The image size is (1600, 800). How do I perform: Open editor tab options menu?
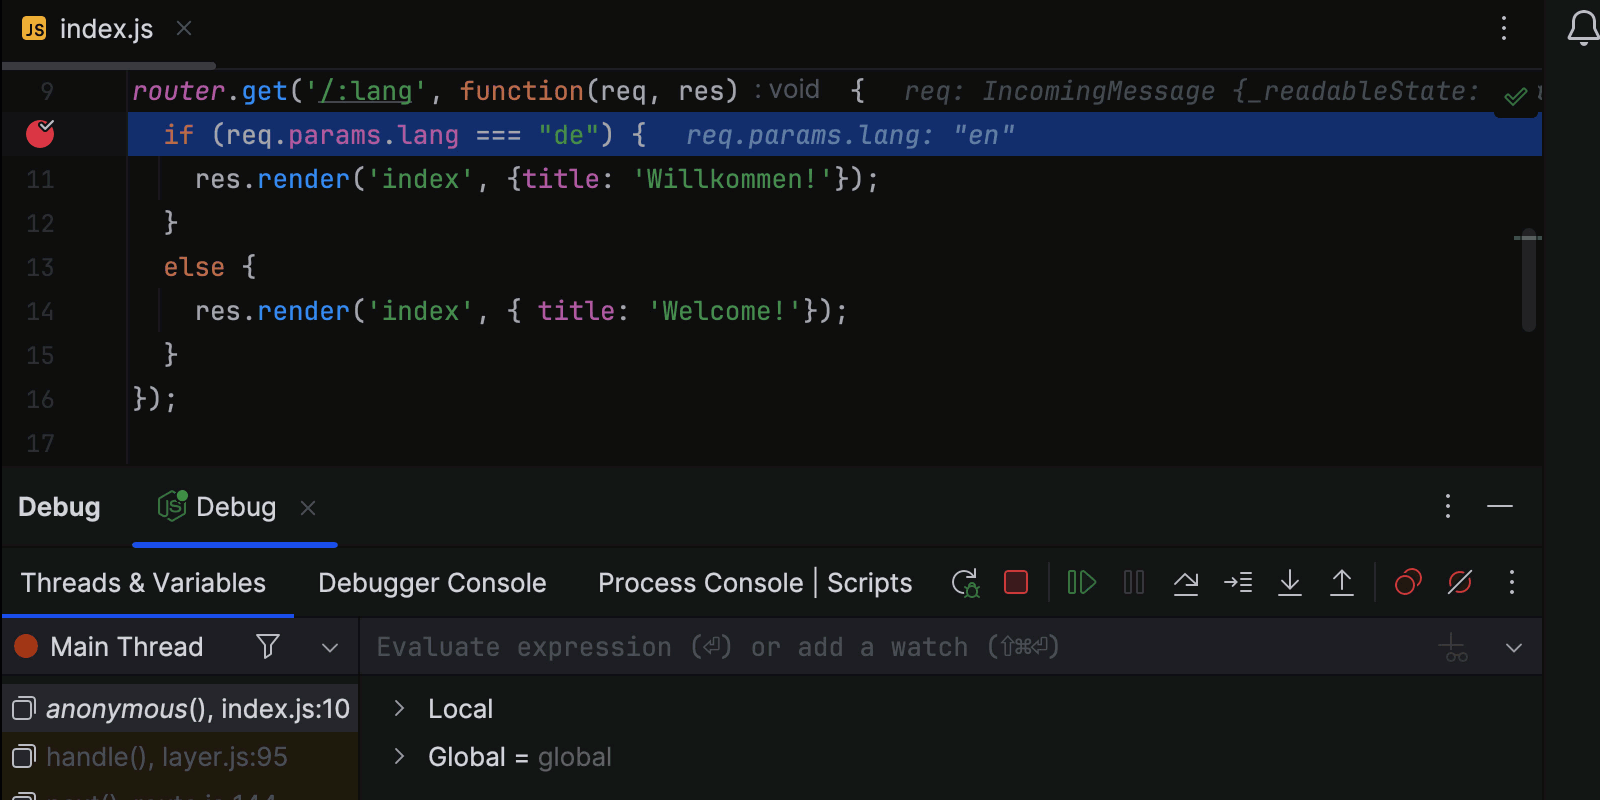1504,28
